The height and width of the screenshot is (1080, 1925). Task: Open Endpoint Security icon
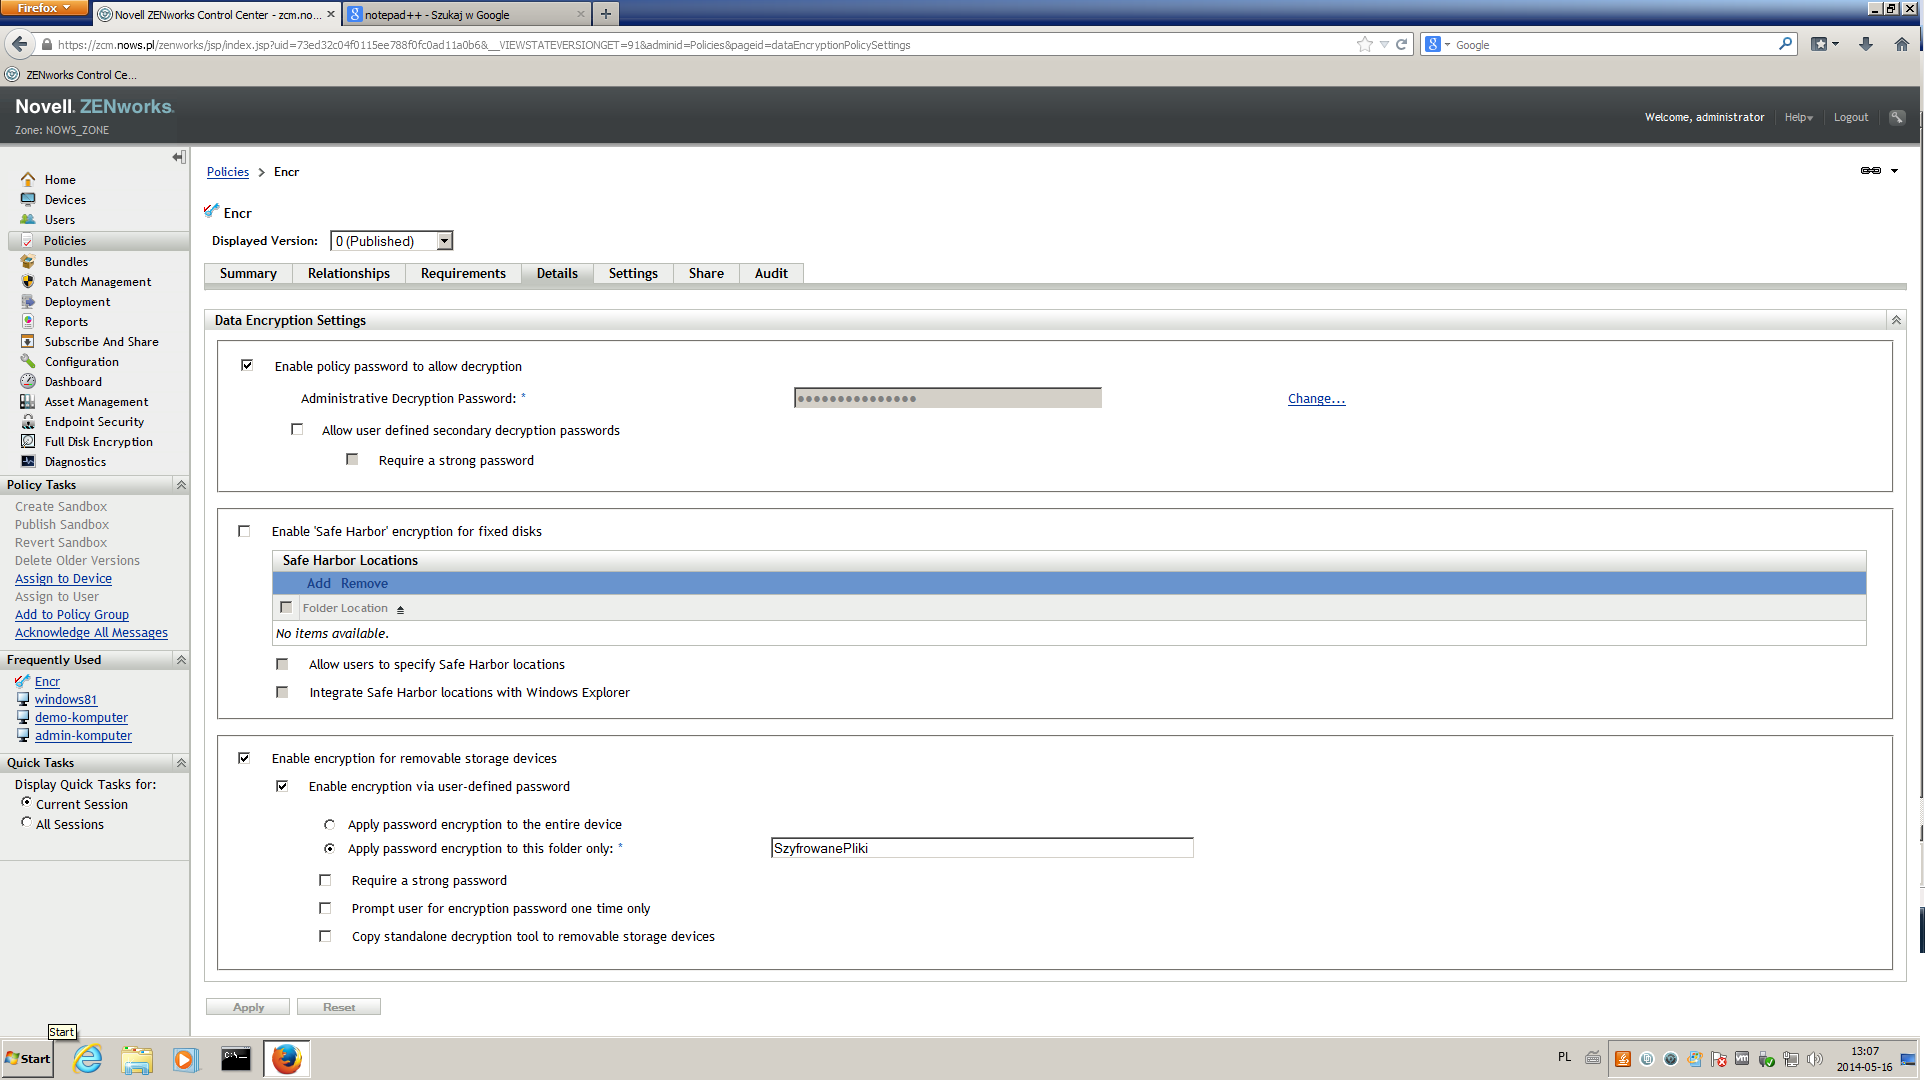point(28,422)
